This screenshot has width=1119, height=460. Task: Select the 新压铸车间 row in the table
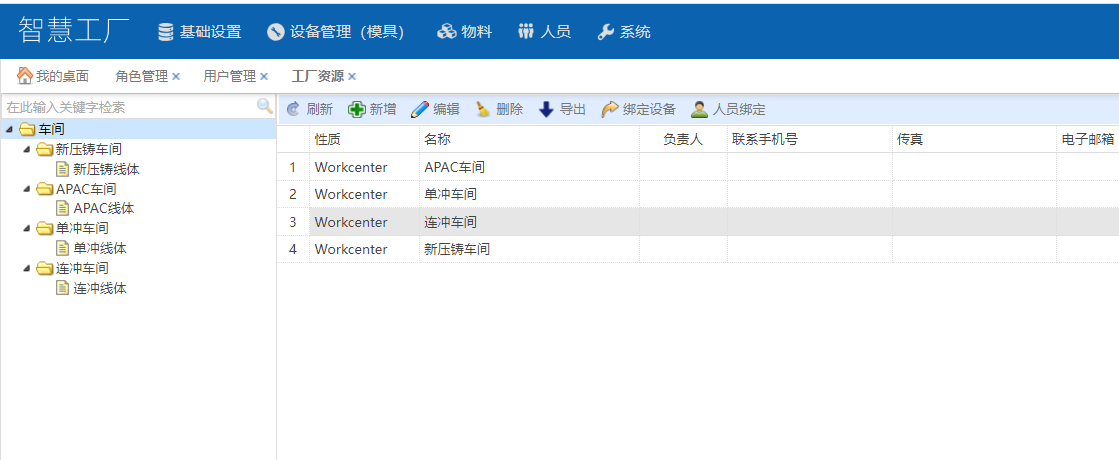coord(456,249)
